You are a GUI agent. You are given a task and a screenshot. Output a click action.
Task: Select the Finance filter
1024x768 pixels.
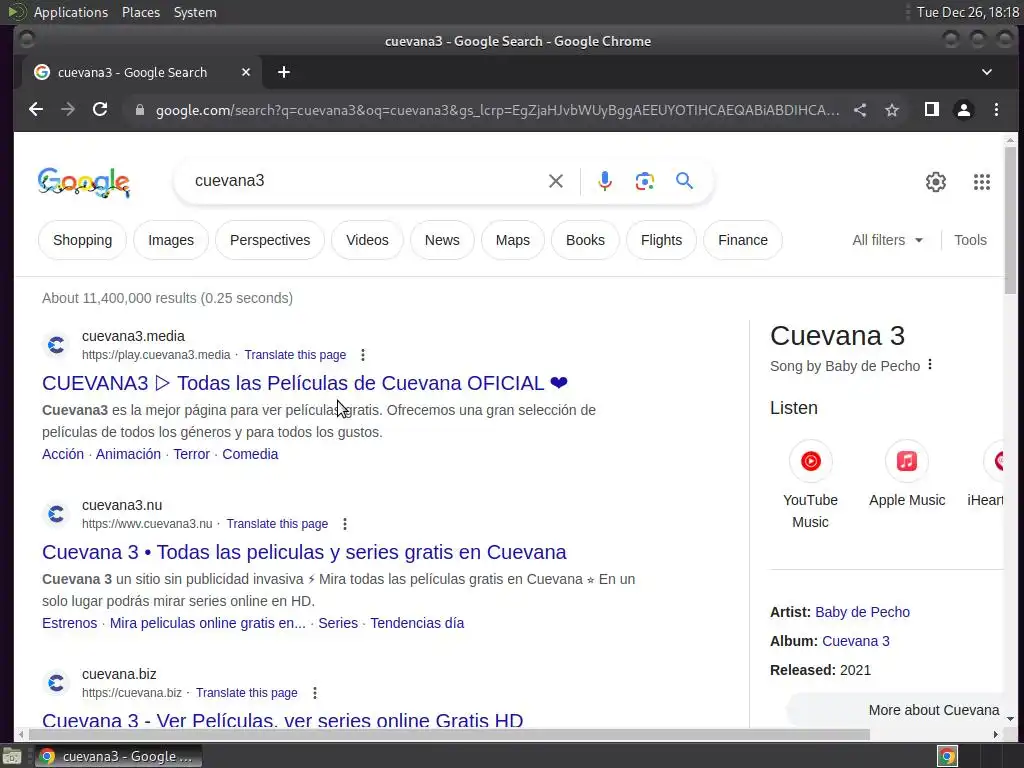[x=743, y=240]
